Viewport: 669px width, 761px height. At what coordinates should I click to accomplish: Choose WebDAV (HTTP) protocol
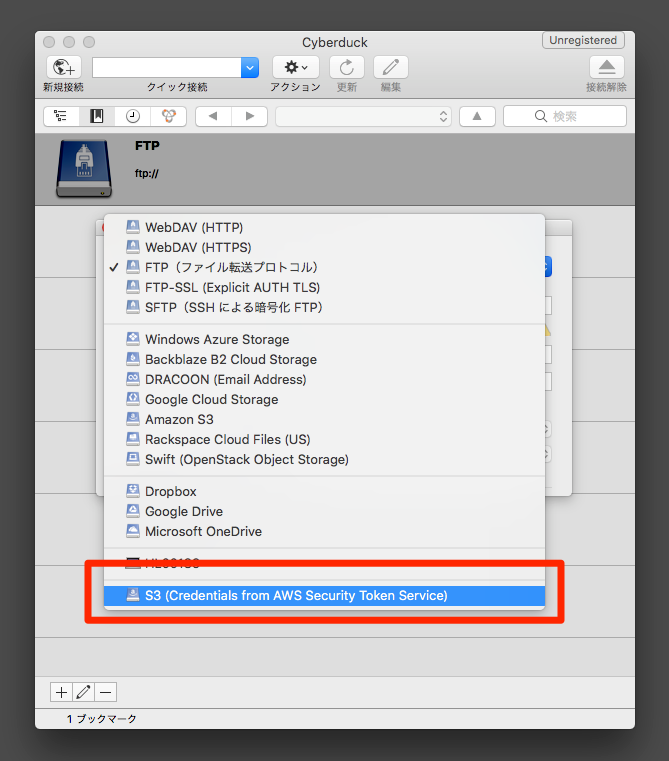click(x=324, y=228)
